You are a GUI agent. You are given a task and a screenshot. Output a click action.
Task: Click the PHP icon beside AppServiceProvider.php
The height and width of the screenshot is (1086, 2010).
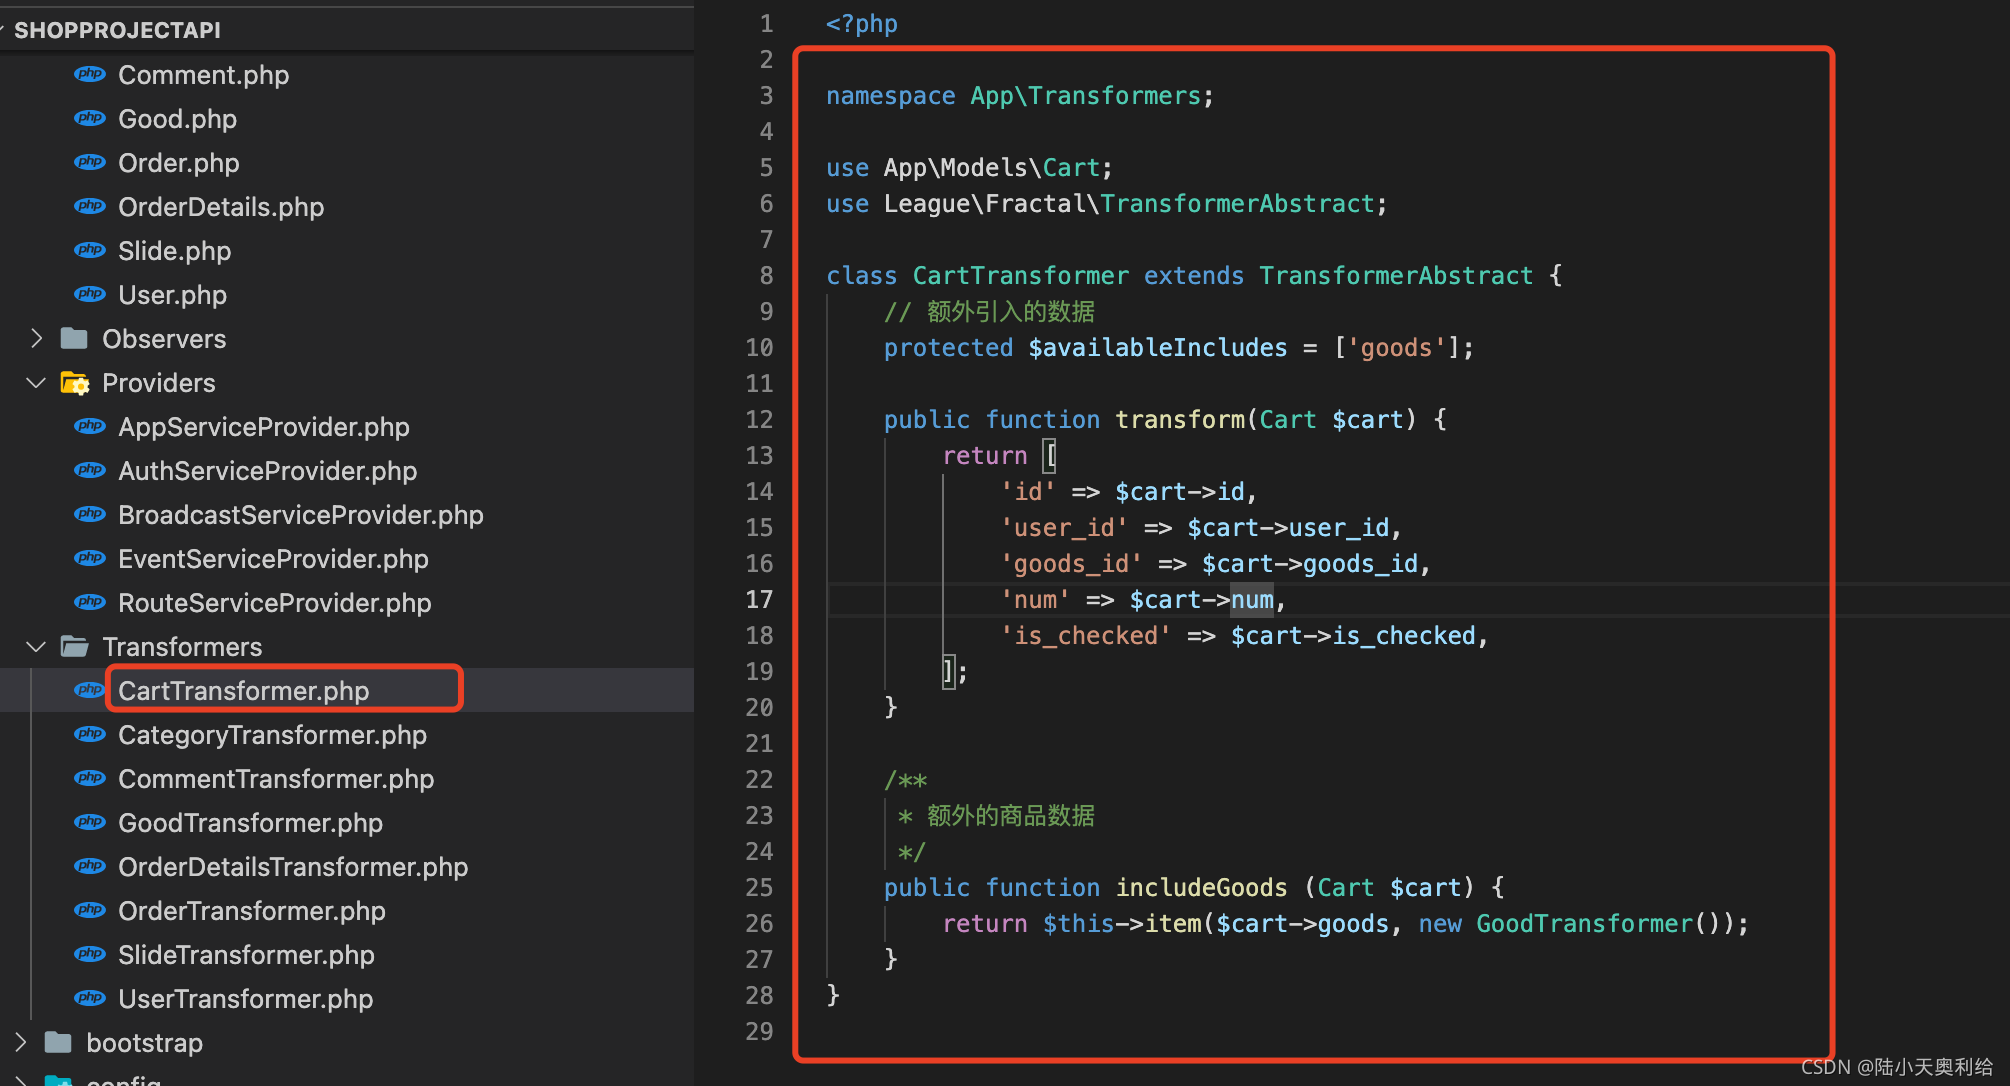click(x=90, y=427)
